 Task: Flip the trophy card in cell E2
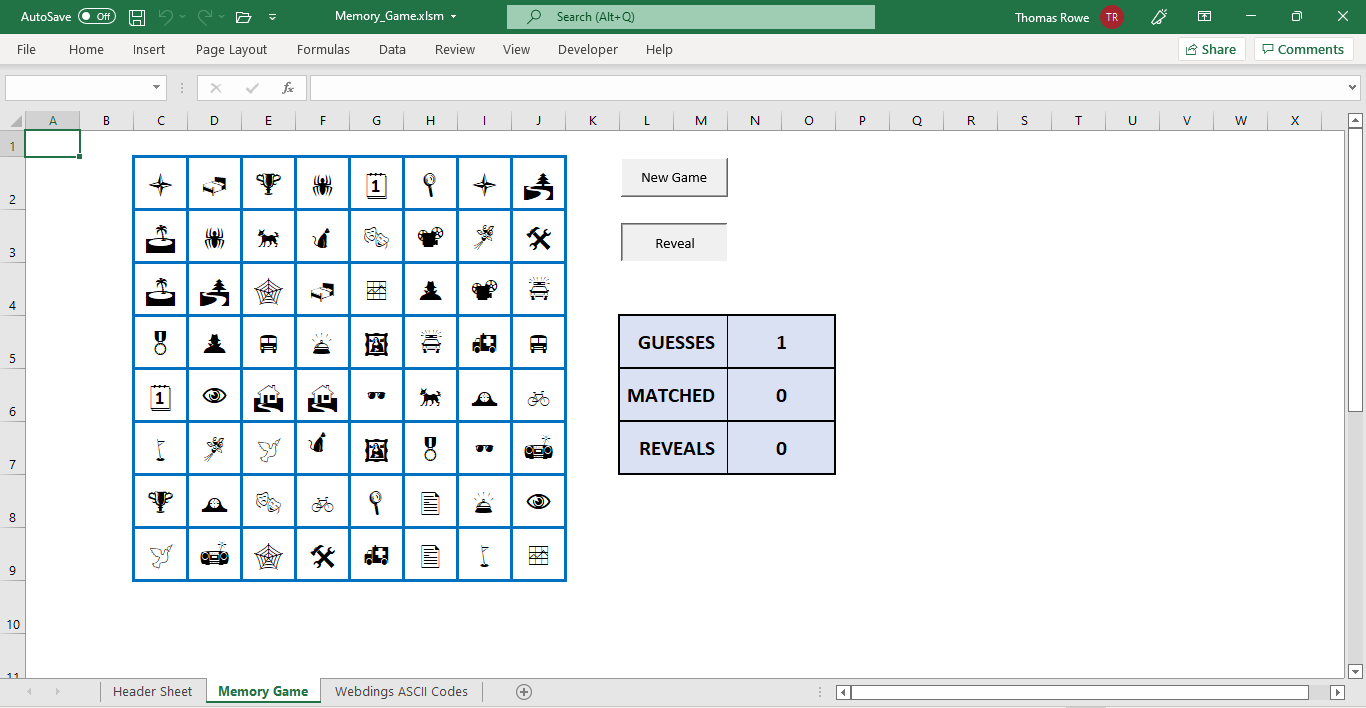click(269, 184)
